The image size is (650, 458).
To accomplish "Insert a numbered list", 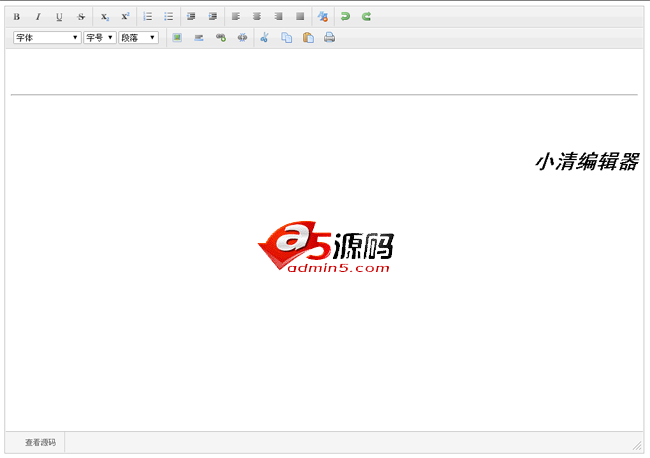I will coord(148,17).
